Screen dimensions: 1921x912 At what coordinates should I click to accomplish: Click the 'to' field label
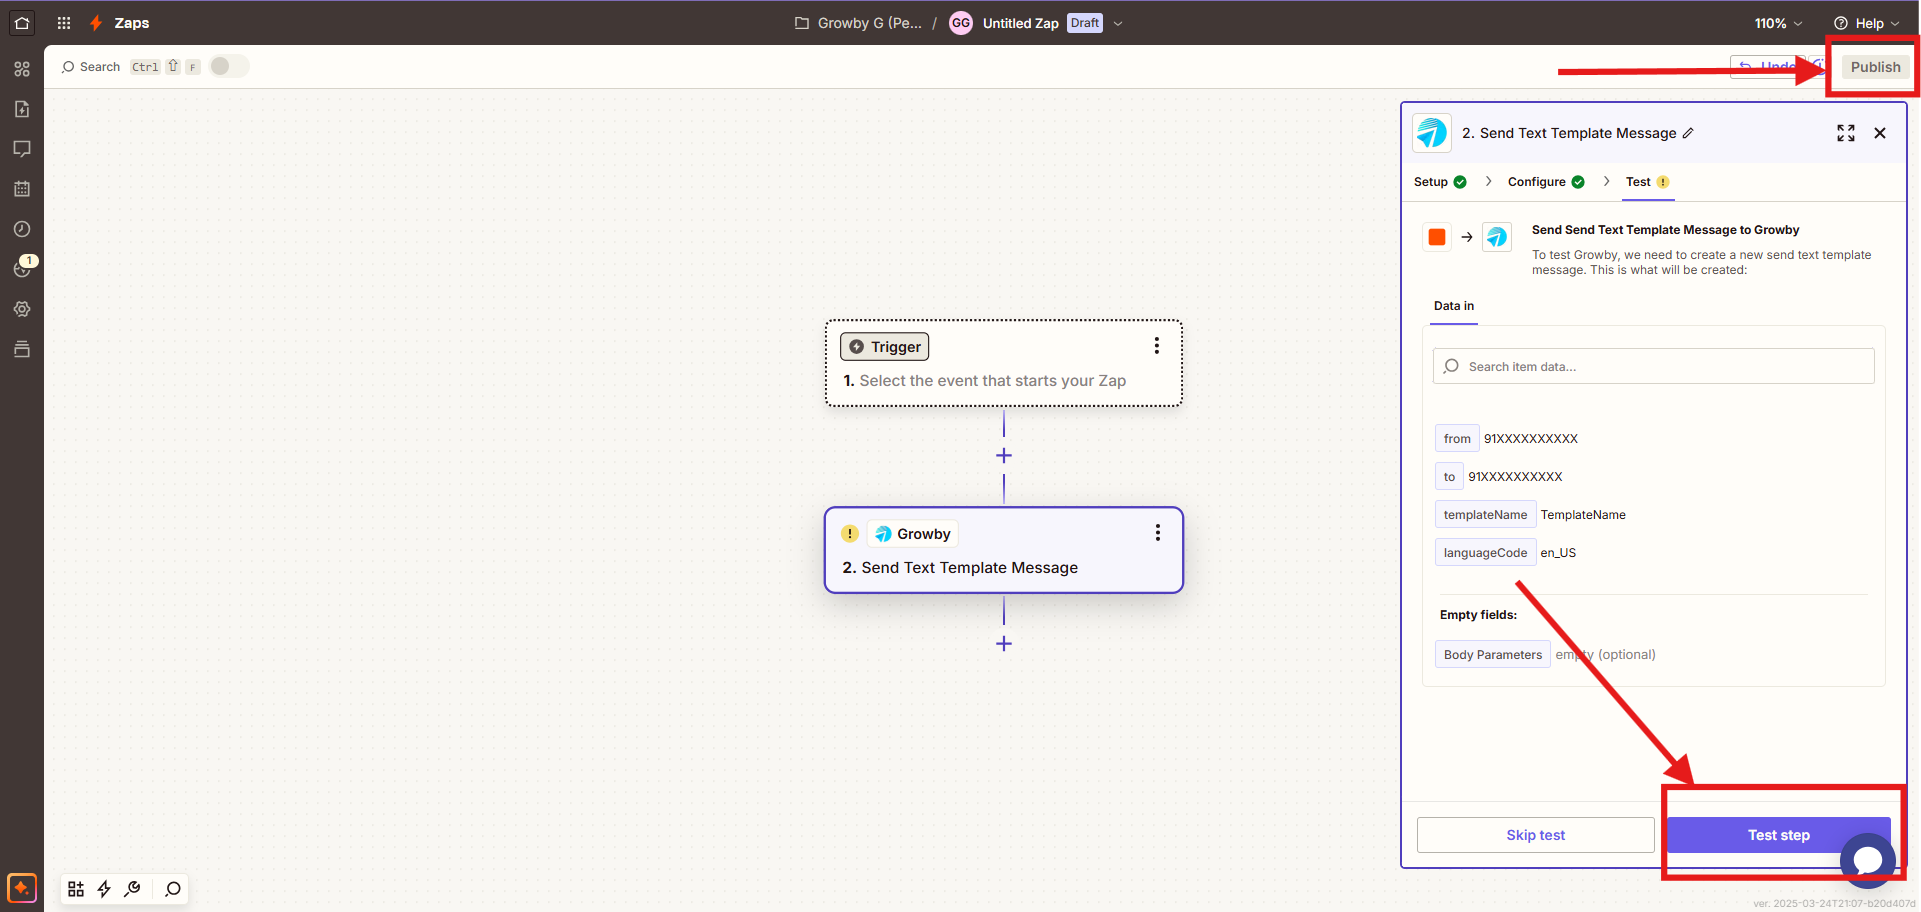click(x=1449, y=476)
